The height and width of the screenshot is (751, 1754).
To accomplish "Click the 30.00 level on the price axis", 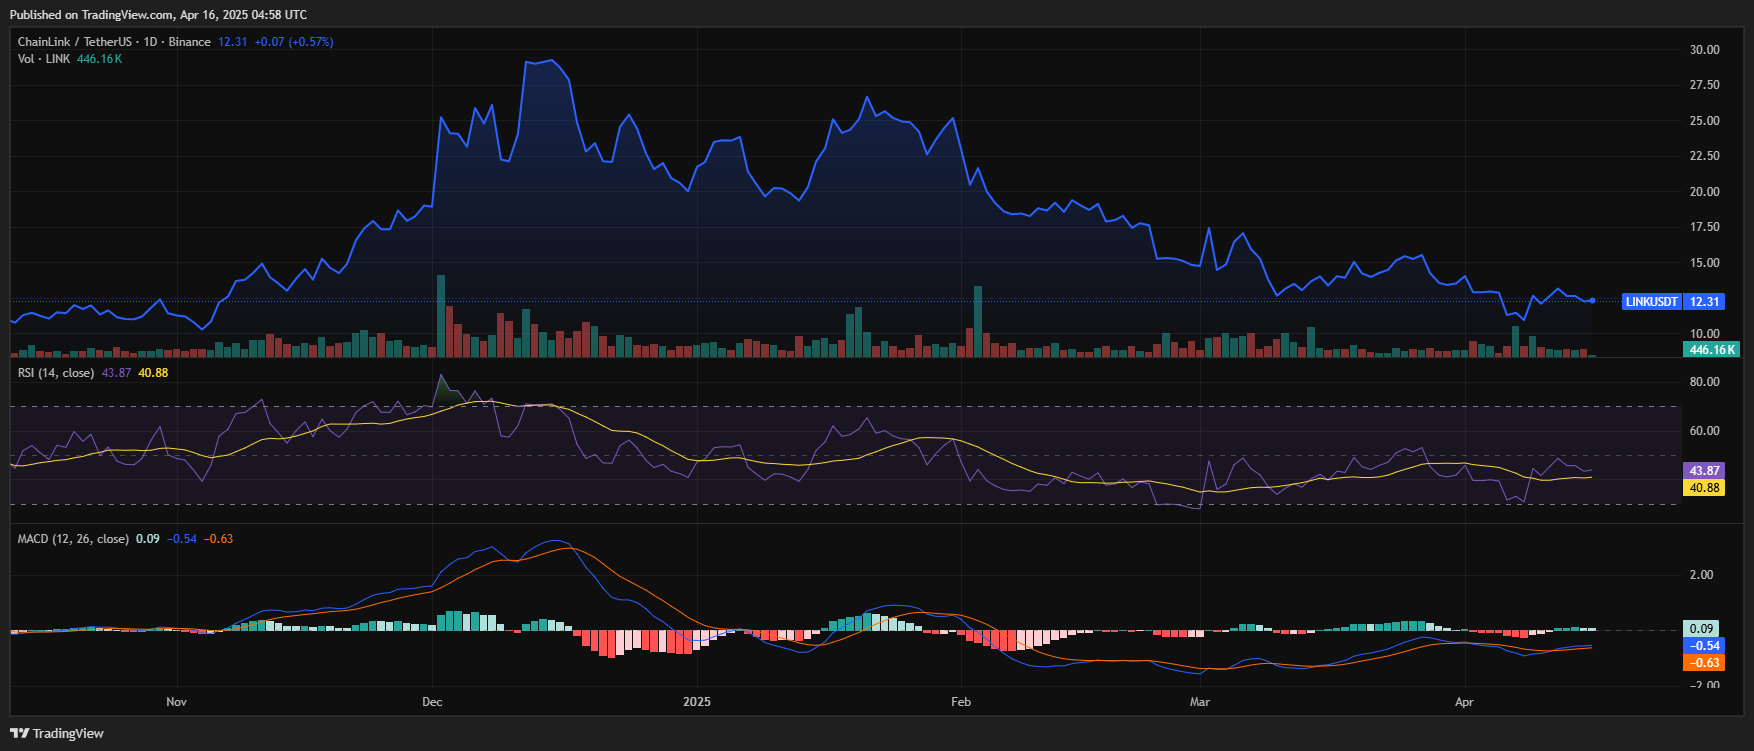I will 1704,50.
